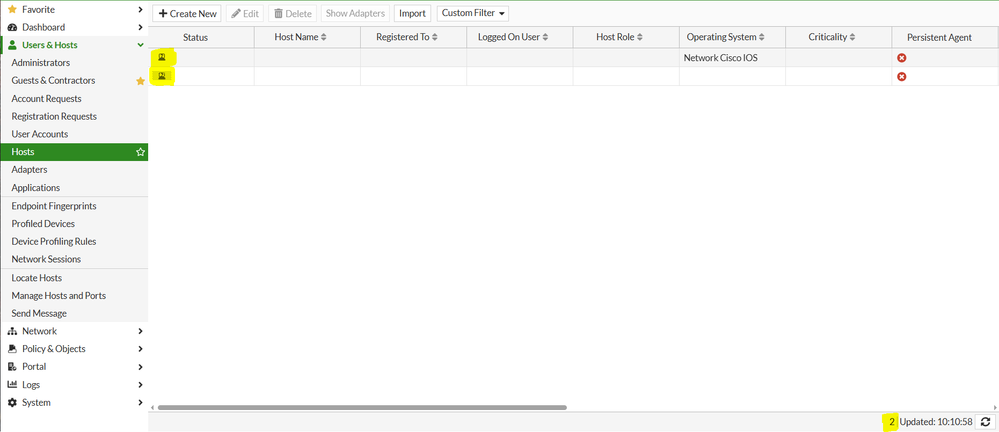Click the Delete button
The image size is (999, 432).
(x=292, y=13)
